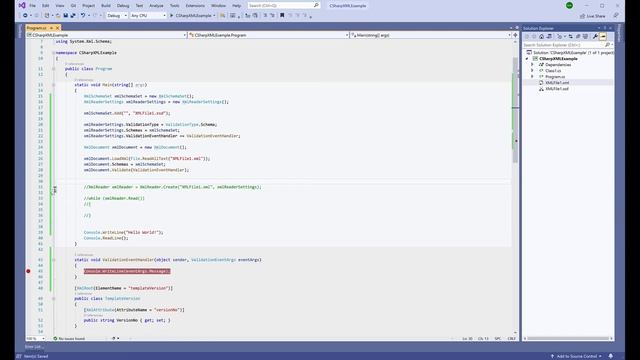Viewport: 640px width, 360px height.
Task: Click Add to Source Control
Action: tap(576, 356)
